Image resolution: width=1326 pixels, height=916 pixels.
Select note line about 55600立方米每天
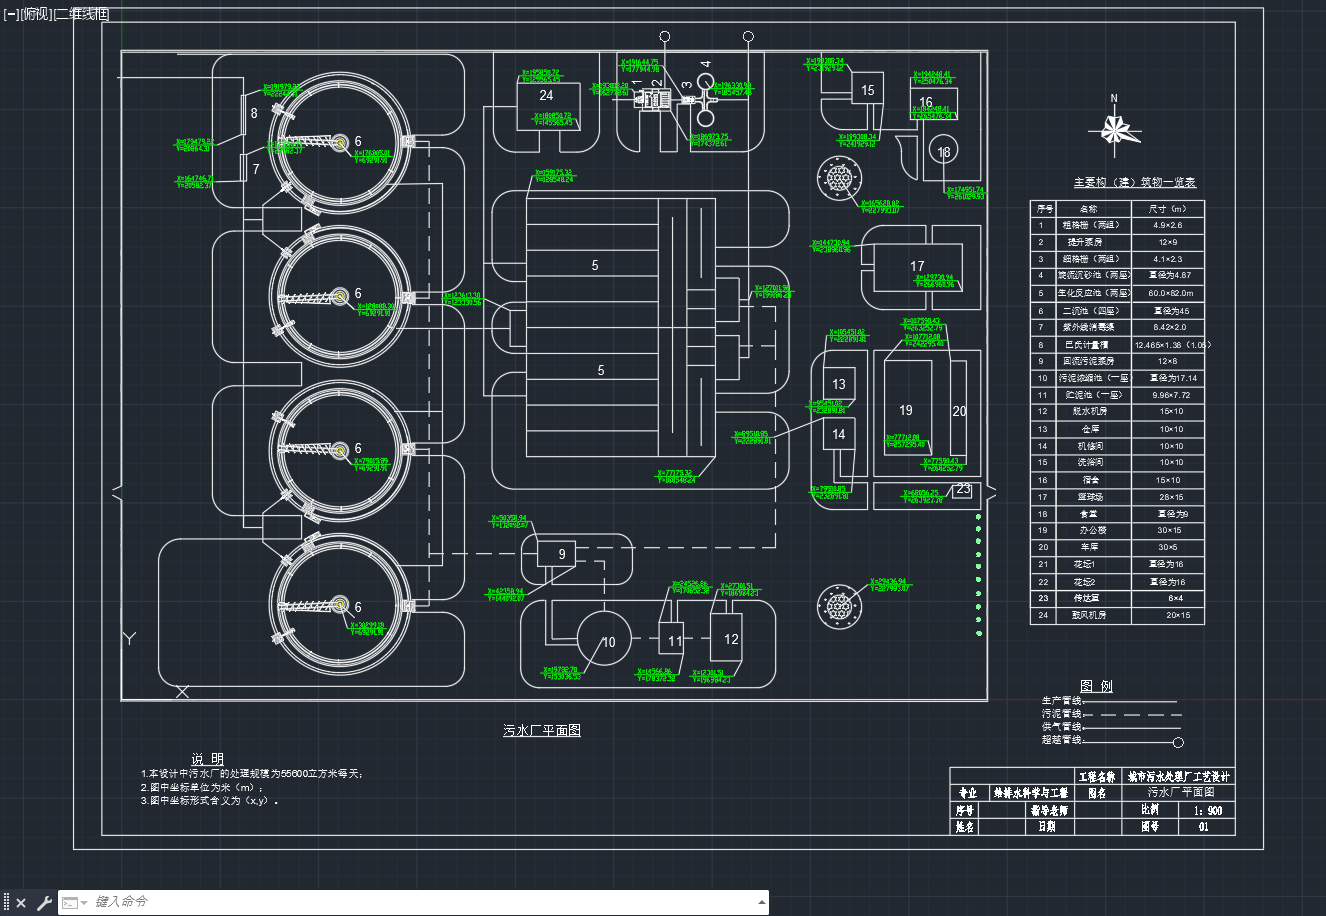coord(252,774)
